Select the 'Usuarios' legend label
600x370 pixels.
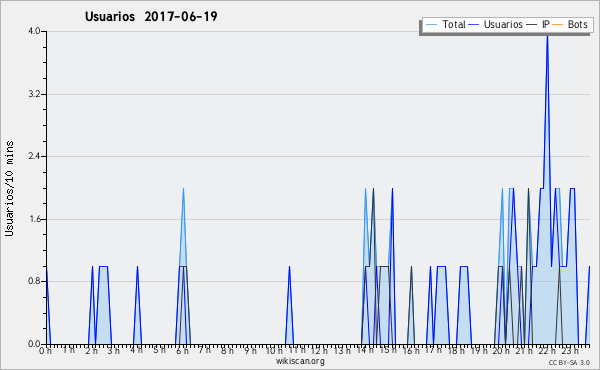tap(503, 24)
